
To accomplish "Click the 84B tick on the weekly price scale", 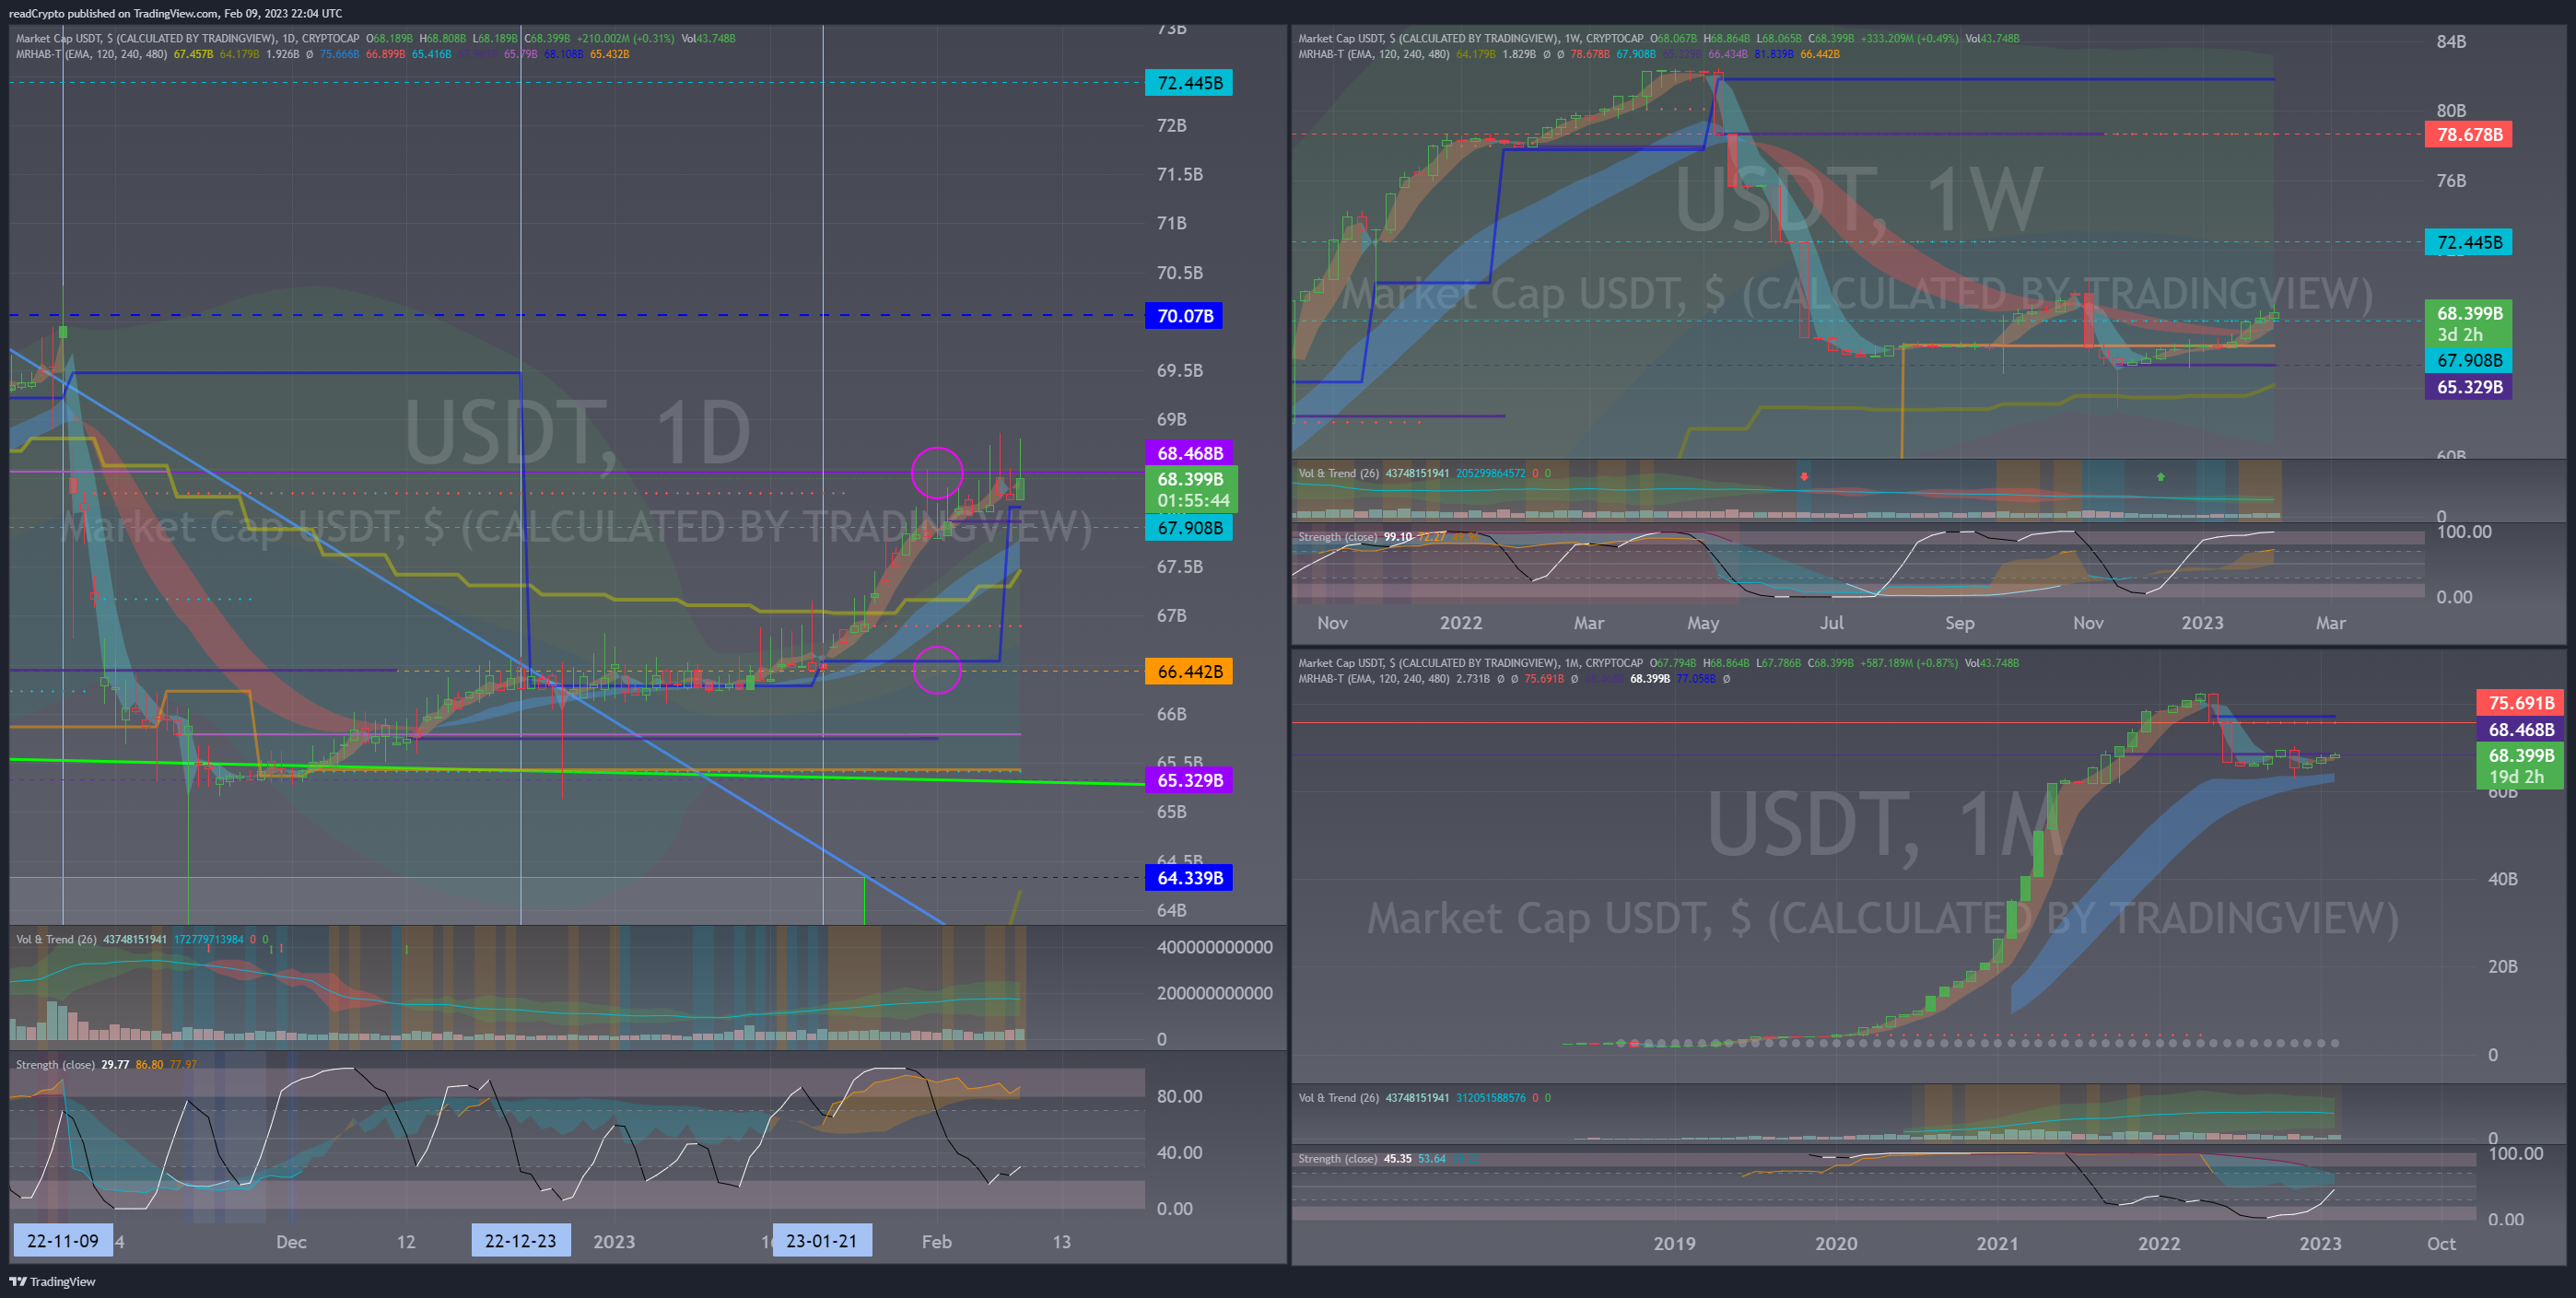I will pos(2450,42).
